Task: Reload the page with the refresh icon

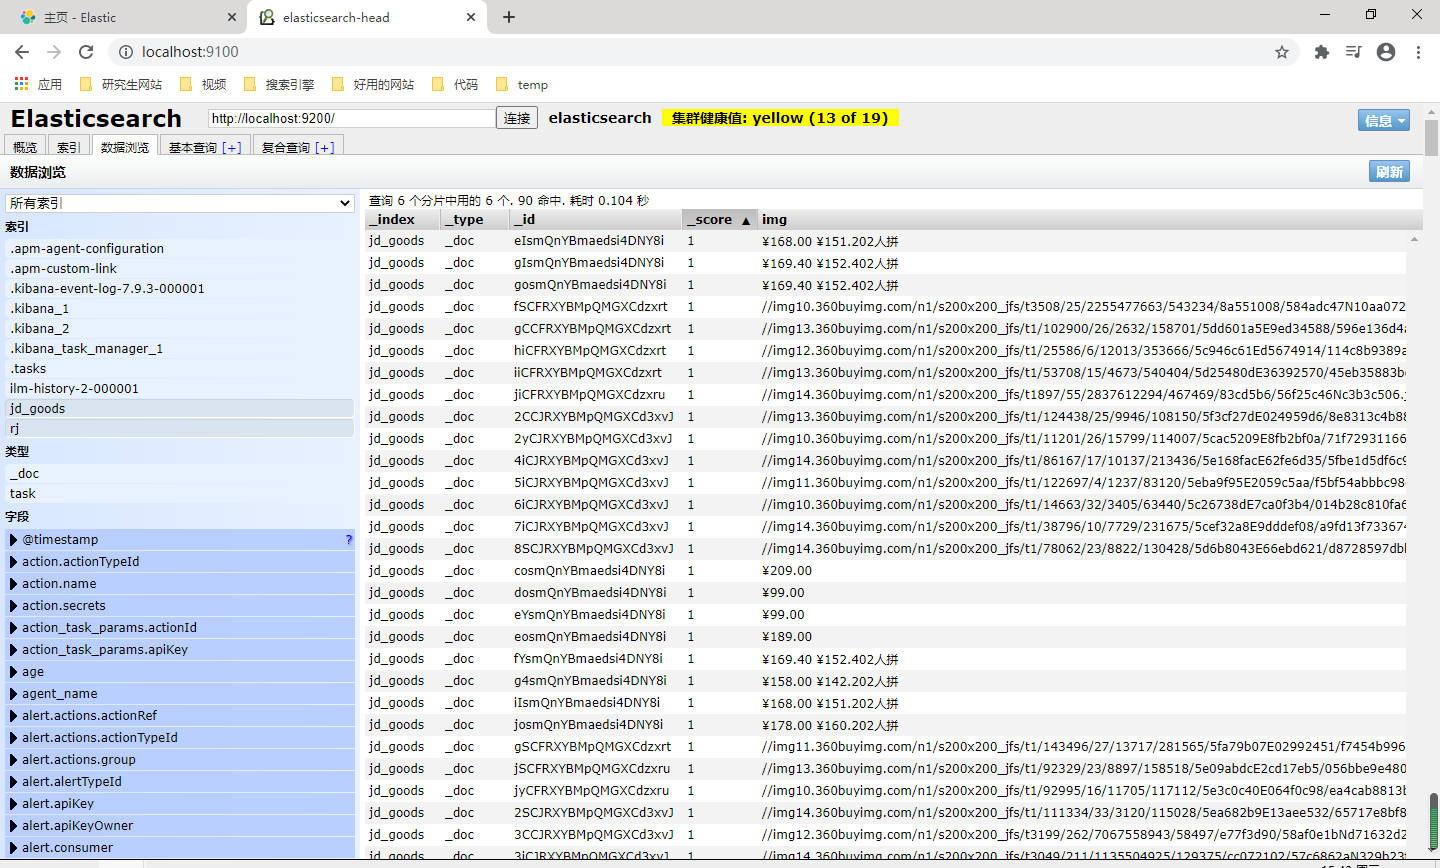Action: [86, 52]
